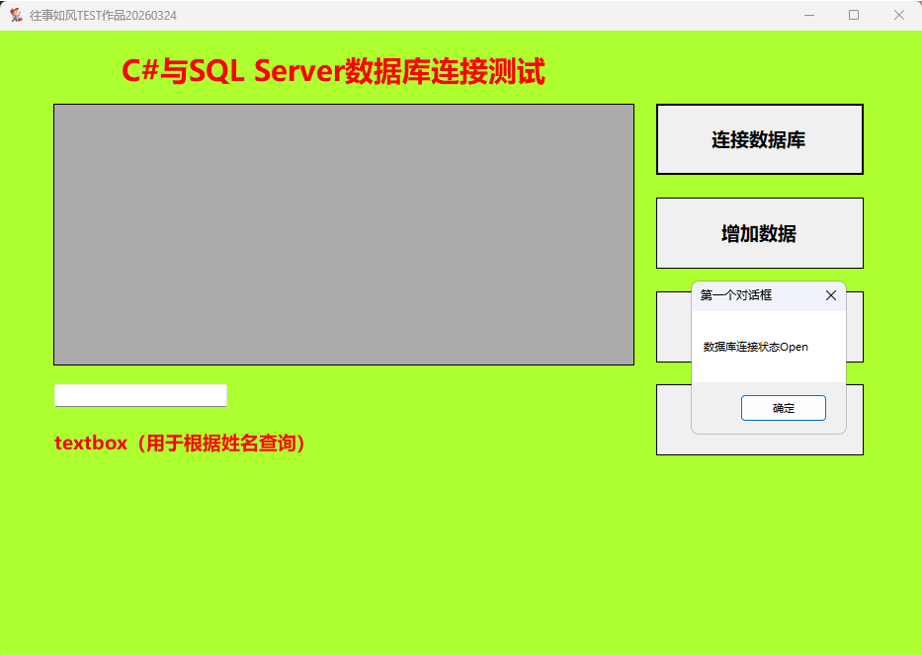
Task: Click the red textbox（用于根据姓名查询）label
Action: 180,443
